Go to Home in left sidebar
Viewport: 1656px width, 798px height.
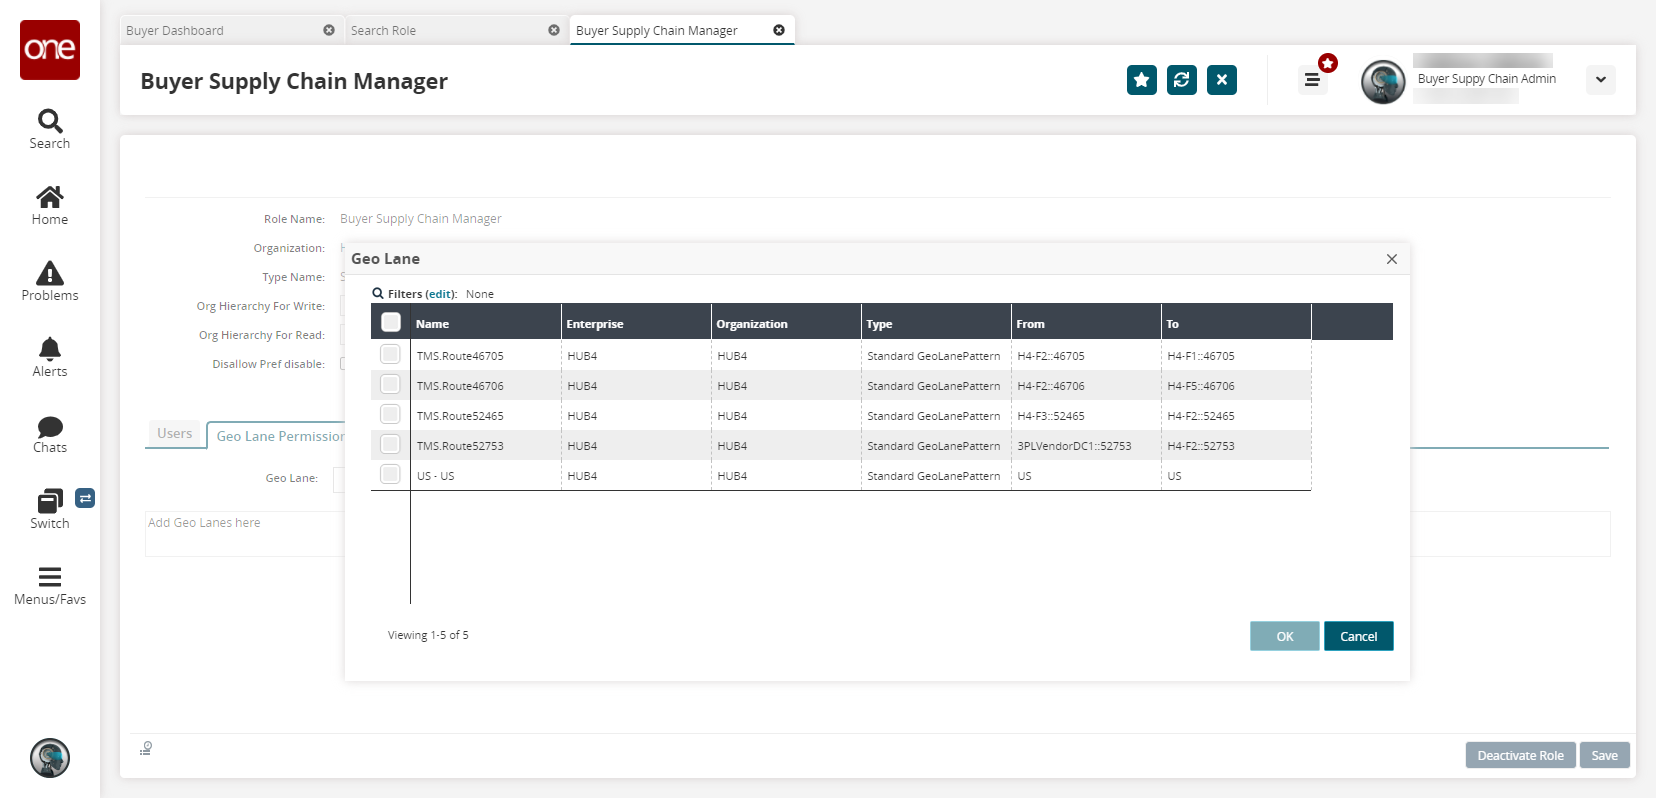pos(49,205)
